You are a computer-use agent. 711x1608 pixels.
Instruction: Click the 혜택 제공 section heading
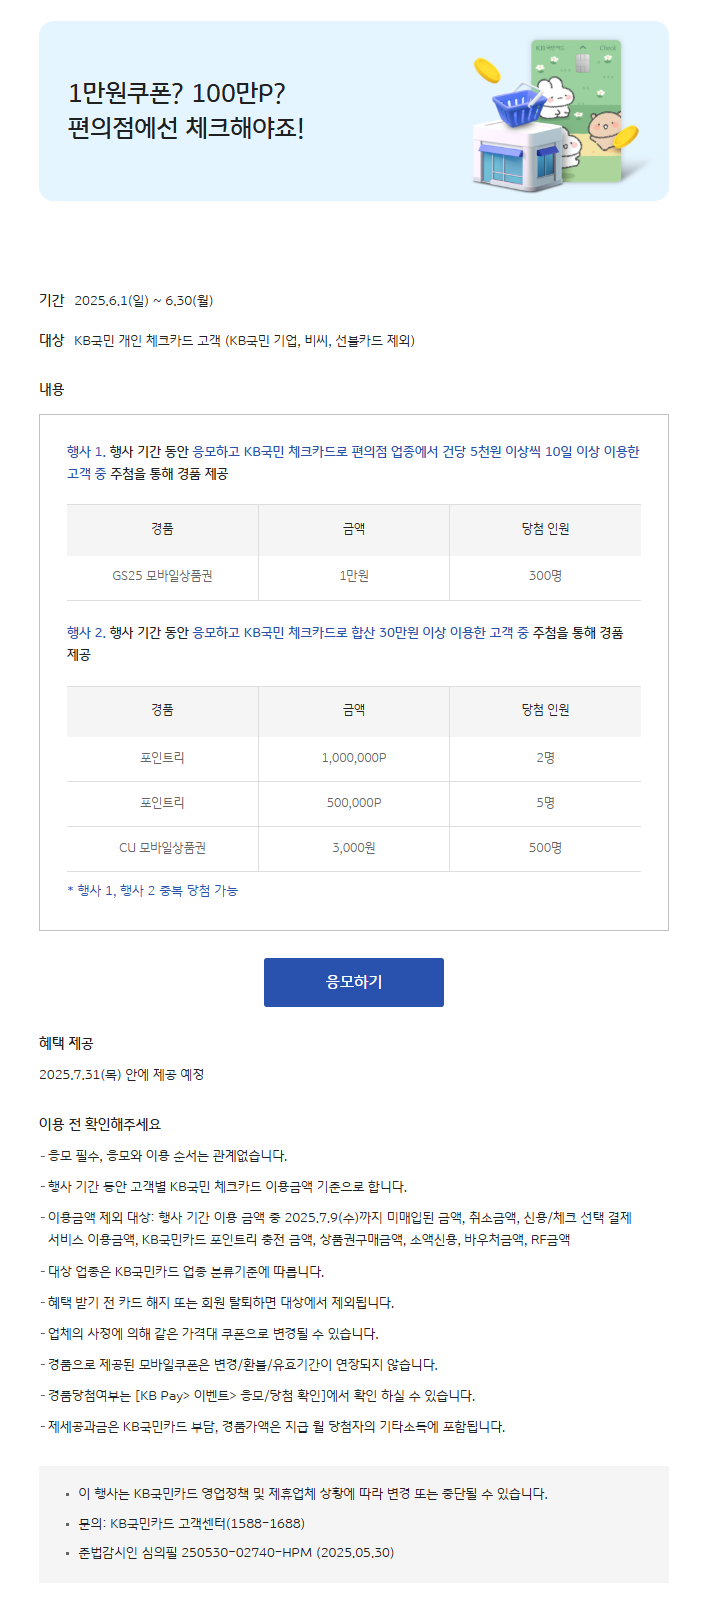click(66, 1043)
